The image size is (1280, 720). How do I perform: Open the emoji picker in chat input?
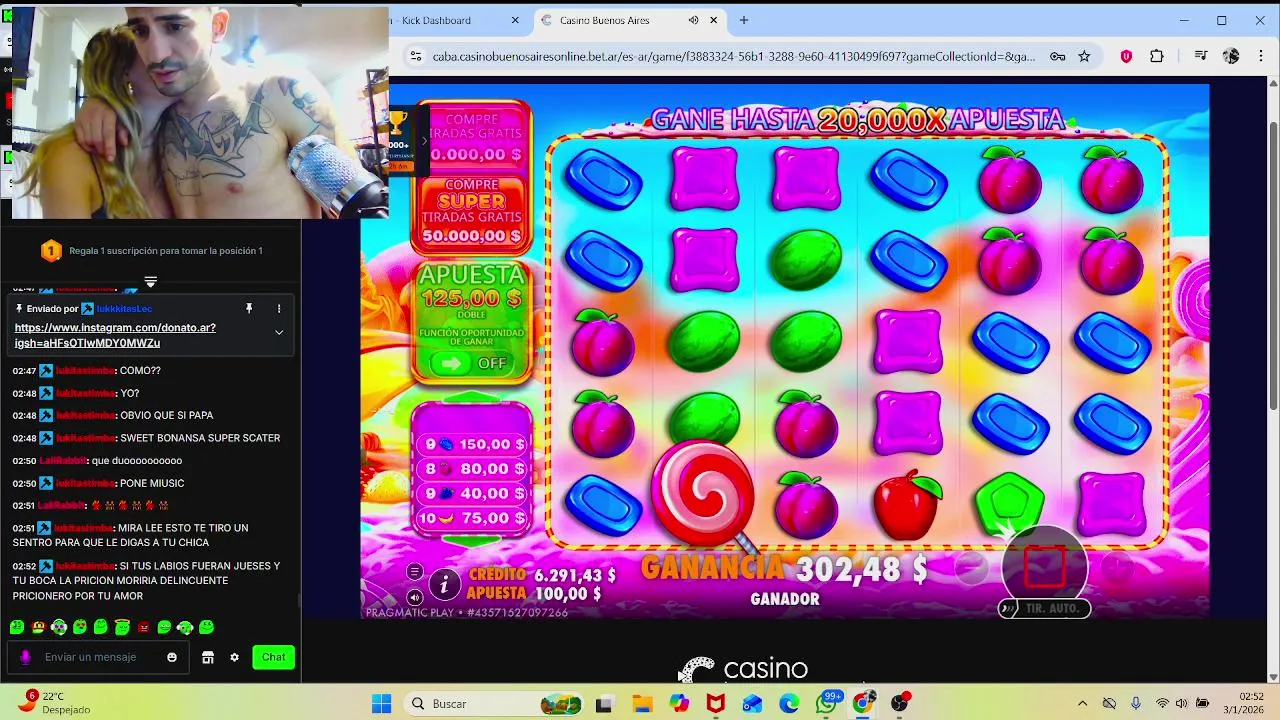pos(172,657)
